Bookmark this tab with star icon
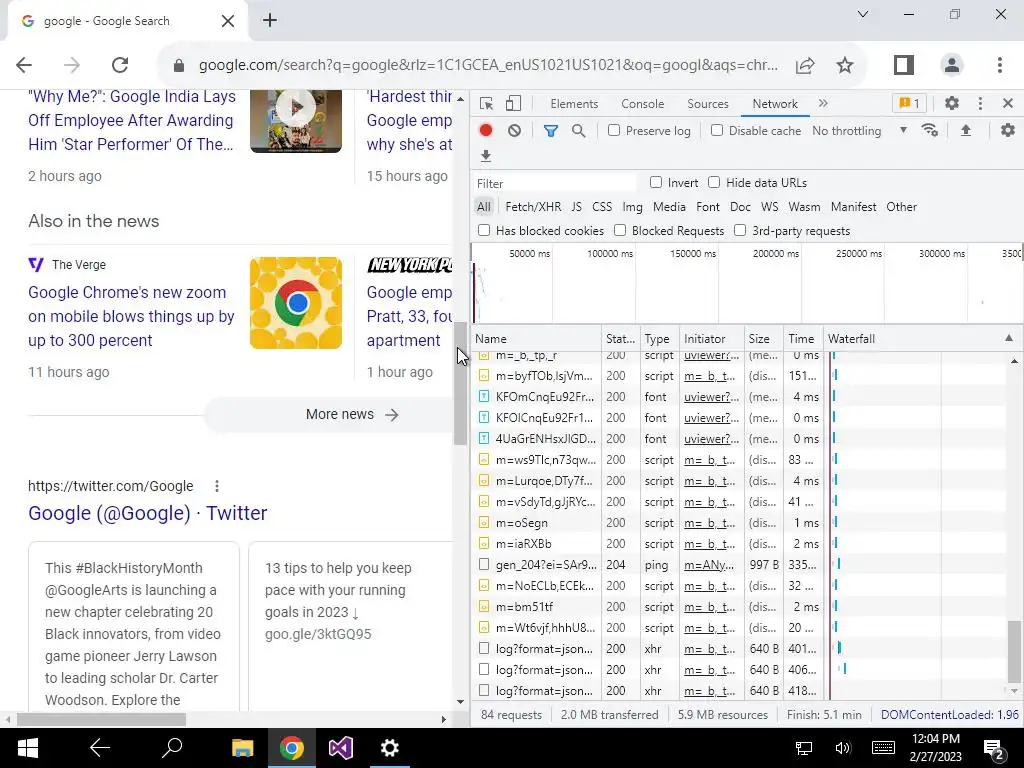Image resolution: width=1024 pixels, height=768 pixels. click(845, 65)
